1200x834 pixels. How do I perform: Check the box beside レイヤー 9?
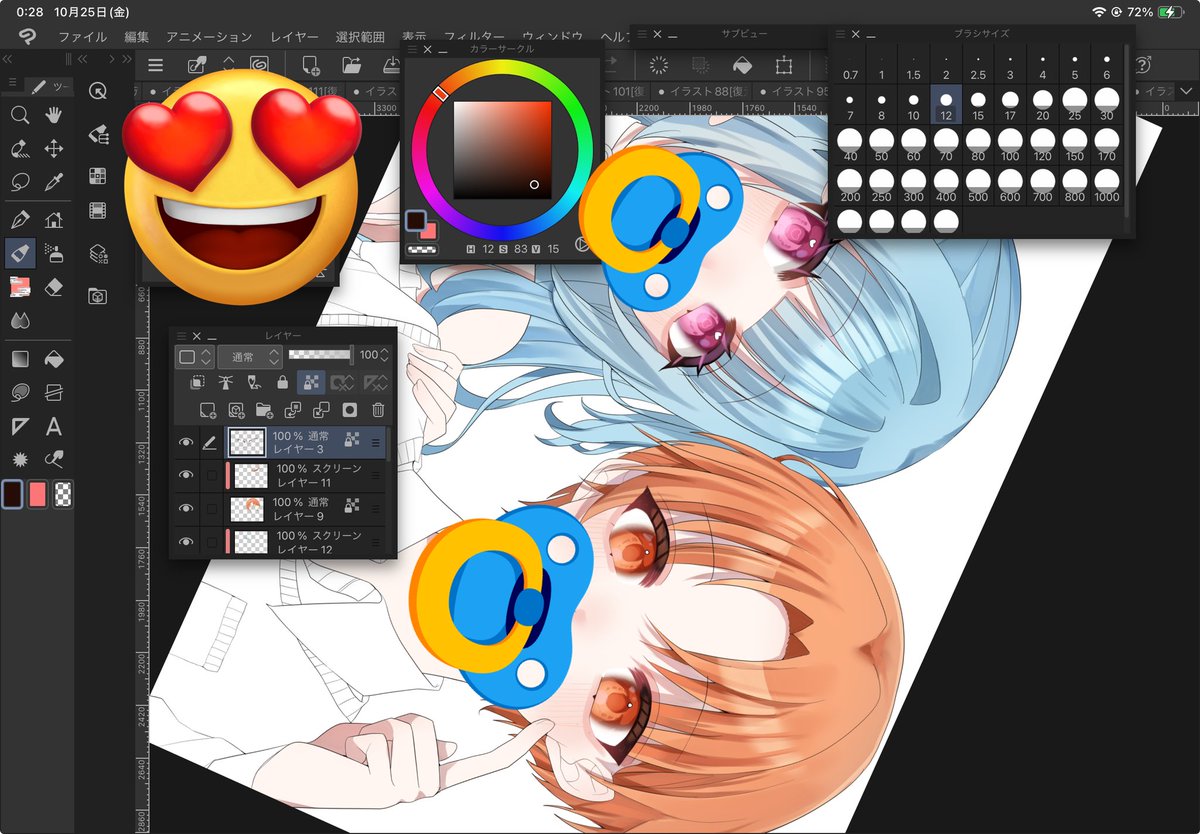(x=211, y=509)
